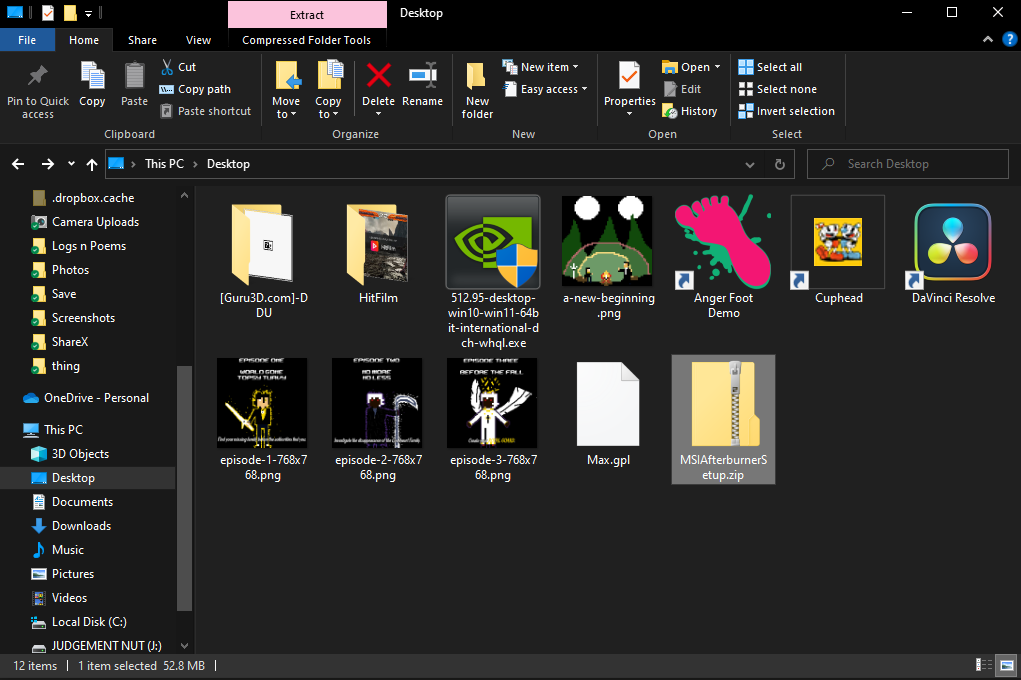Expand the Easy access menu
Image resolution: width=1021 pixels, height=680 pixels.
tap(544, 89)
